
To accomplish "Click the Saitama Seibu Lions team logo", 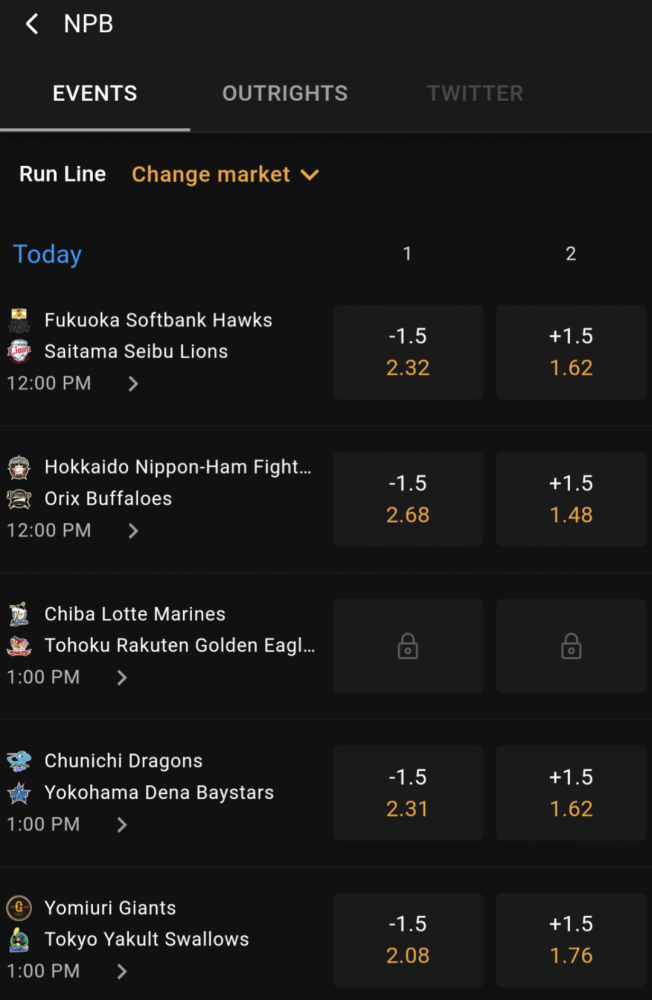I will [19, 351].
